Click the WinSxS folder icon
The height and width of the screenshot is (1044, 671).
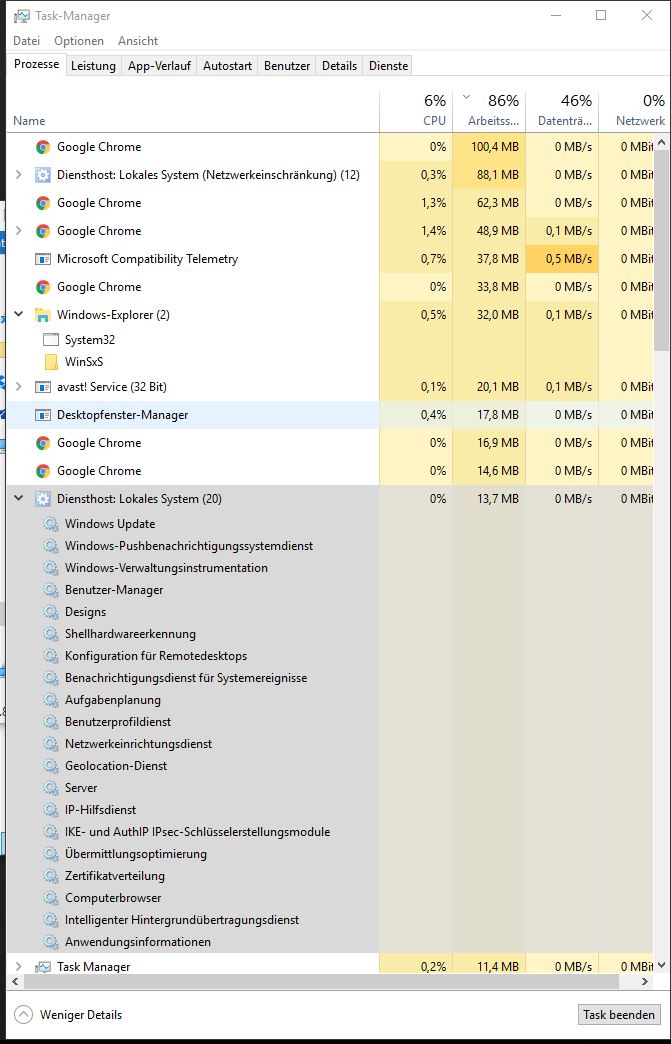coord(51,362)
